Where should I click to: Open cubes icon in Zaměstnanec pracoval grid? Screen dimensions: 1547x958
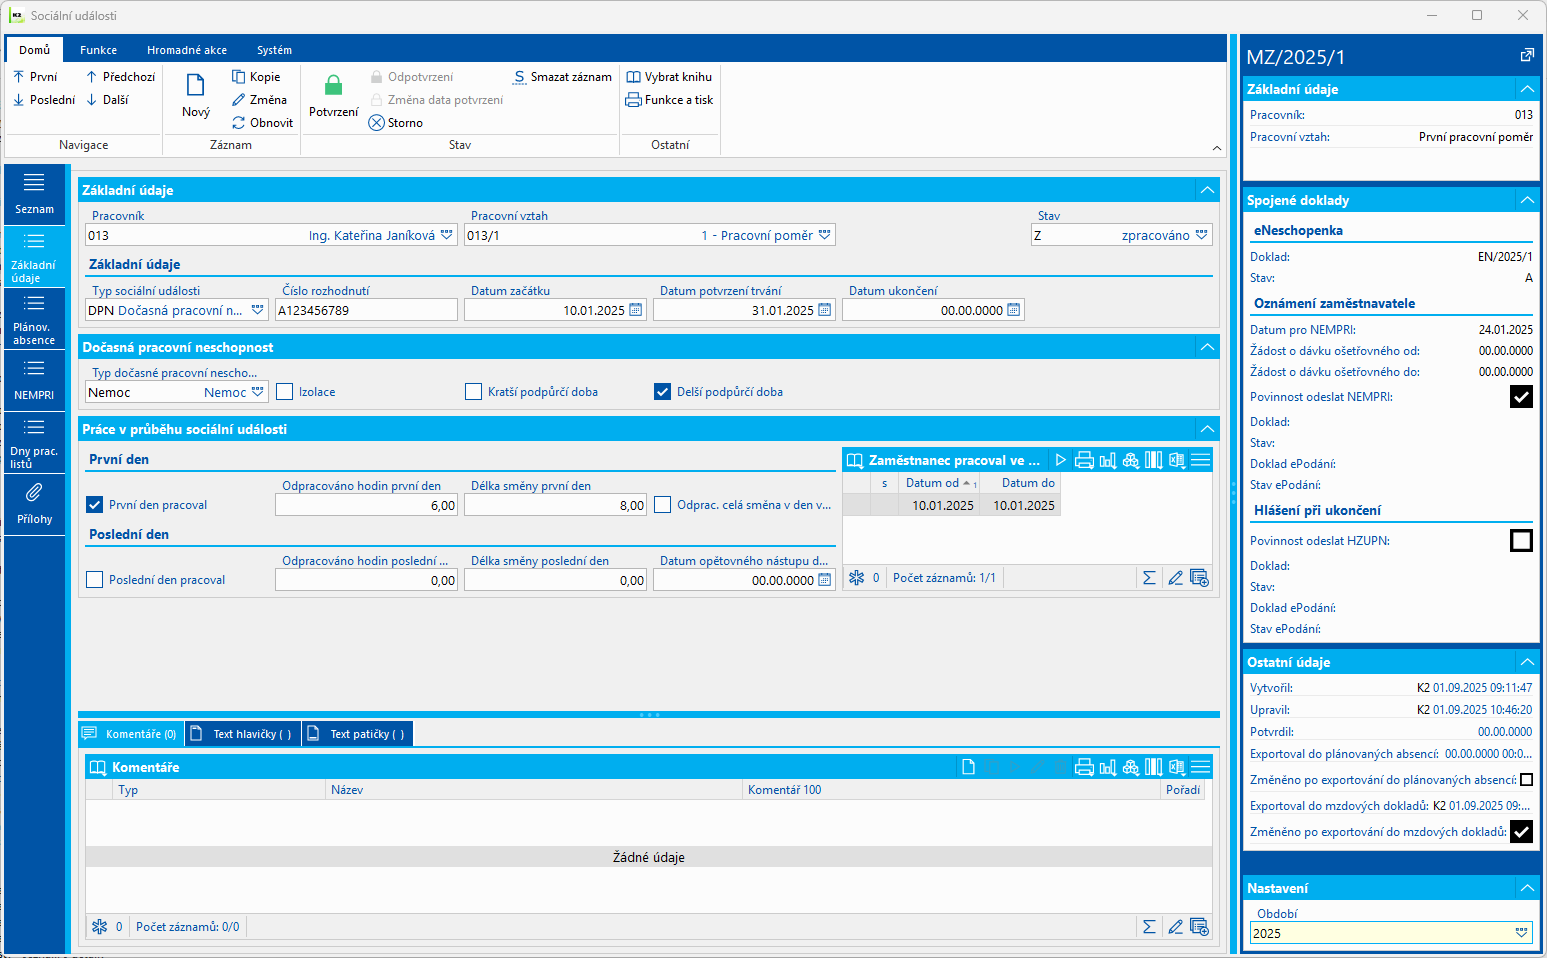1131,460
